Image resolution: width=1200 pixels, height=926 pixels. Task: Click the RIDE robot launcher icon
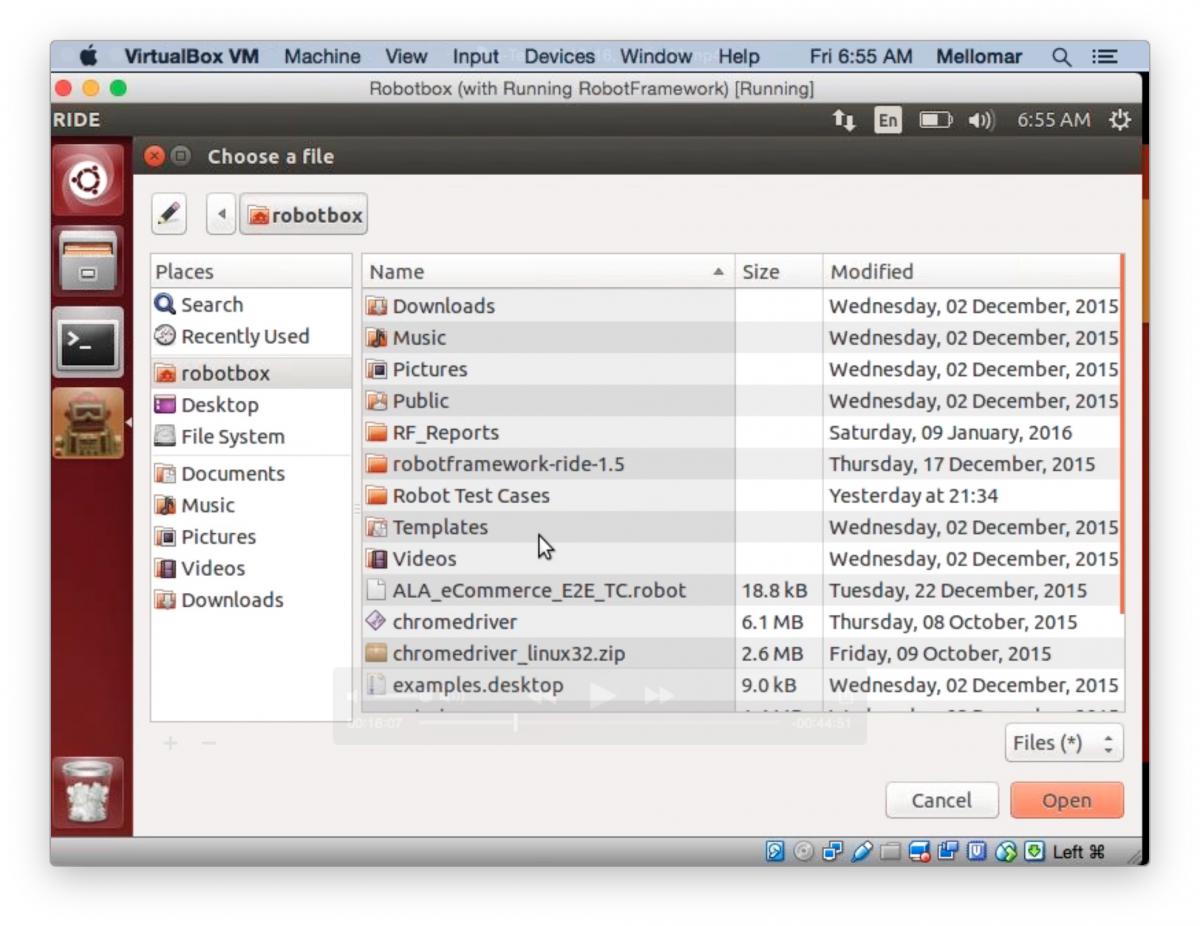(x=89, y=423)
